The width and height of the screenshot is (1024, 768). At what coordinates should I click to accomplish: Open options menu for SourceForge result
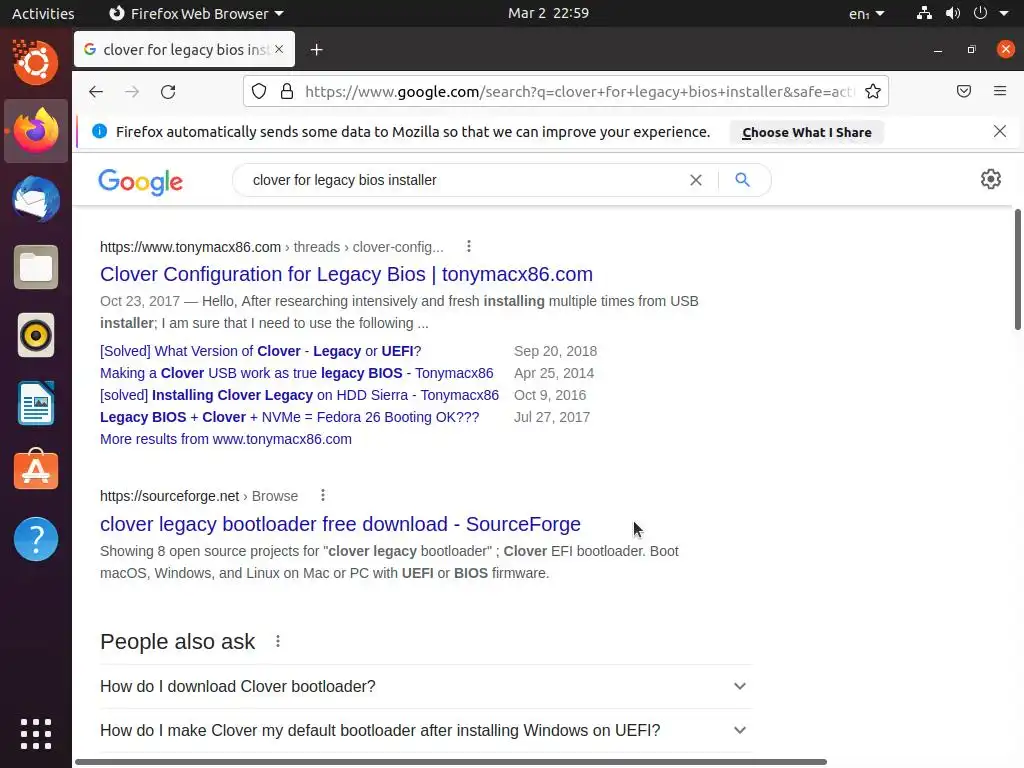[323, 496]
